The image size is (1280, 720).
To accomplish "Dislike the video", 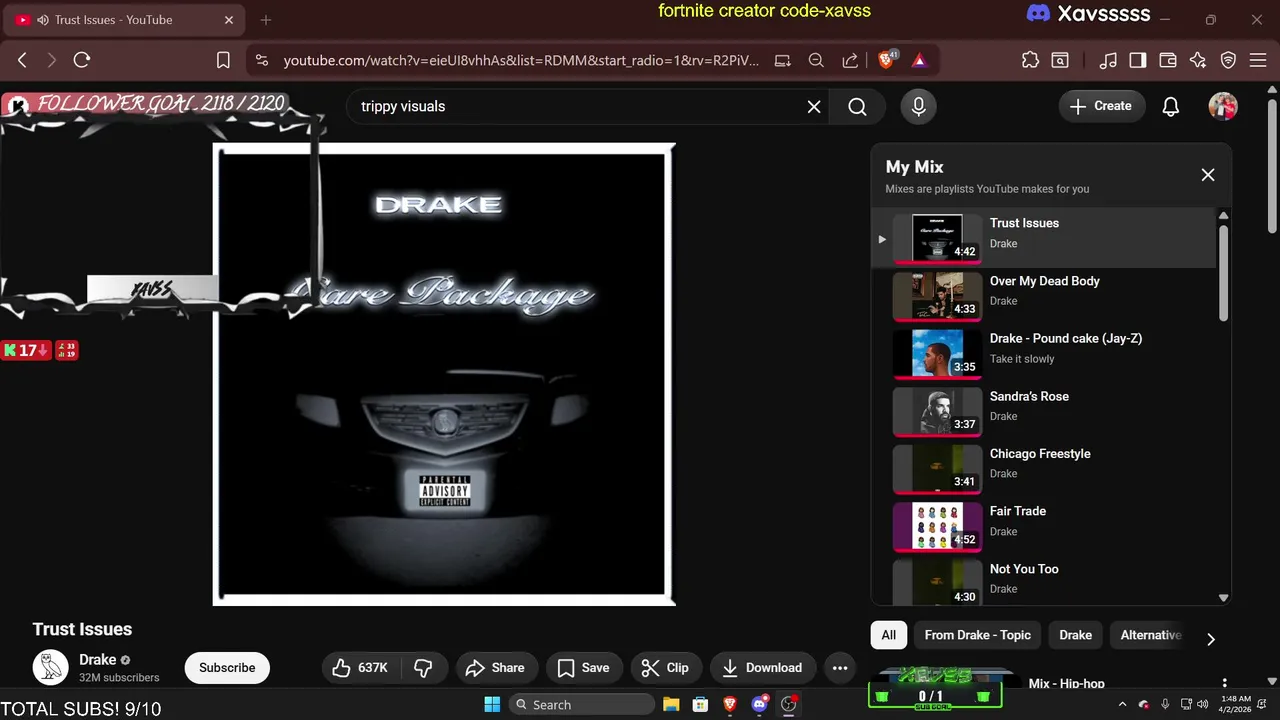I will click(x=424, y=668).
